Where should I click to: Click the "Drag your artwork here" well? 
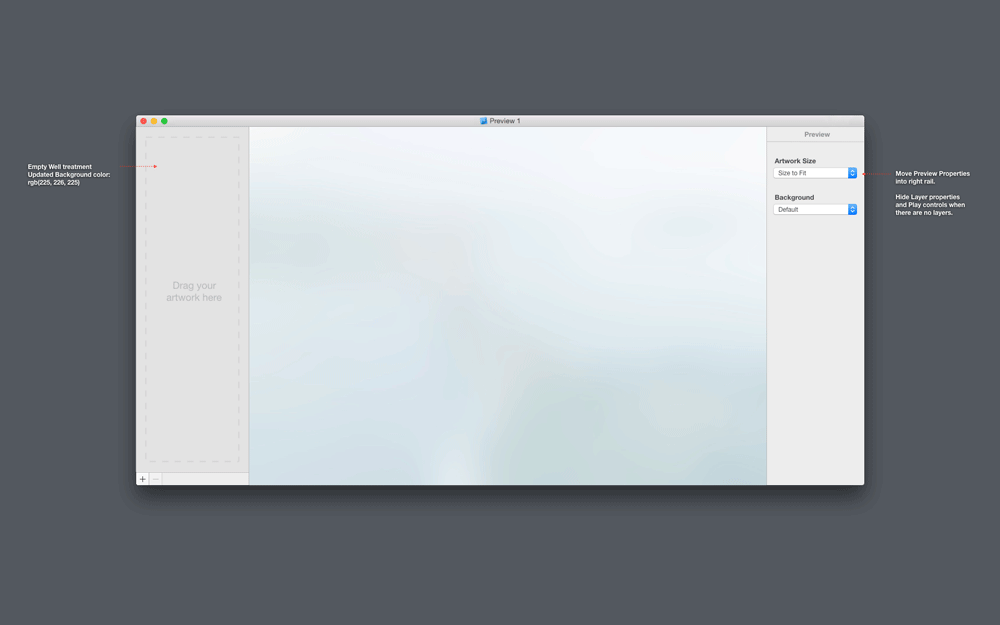pyautogui.click(x=193, y=292)
